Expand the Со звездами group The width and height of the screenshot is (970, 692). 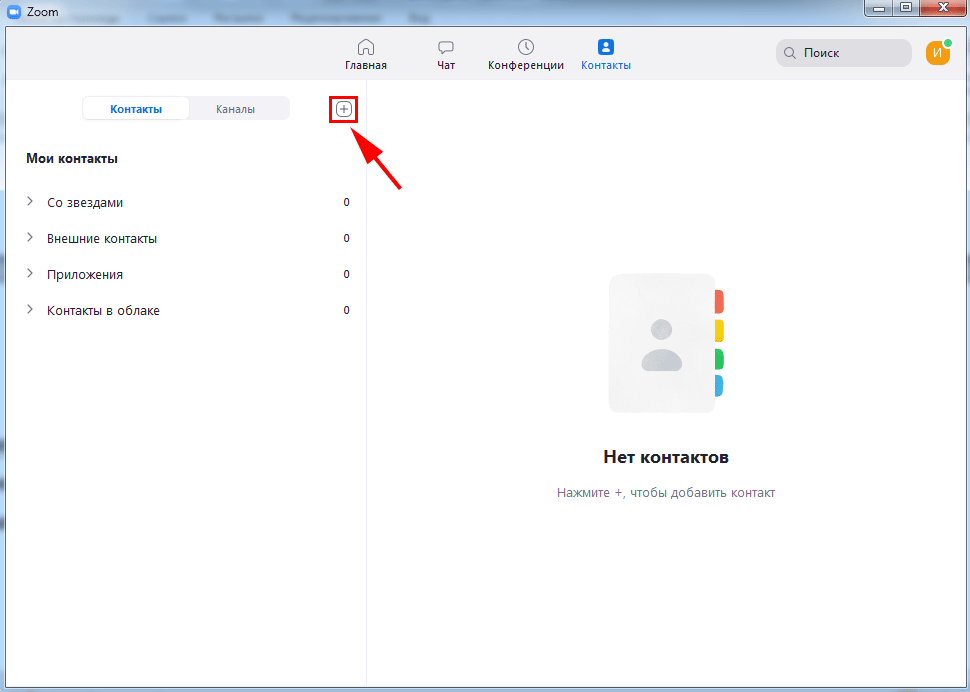[30, 202]
